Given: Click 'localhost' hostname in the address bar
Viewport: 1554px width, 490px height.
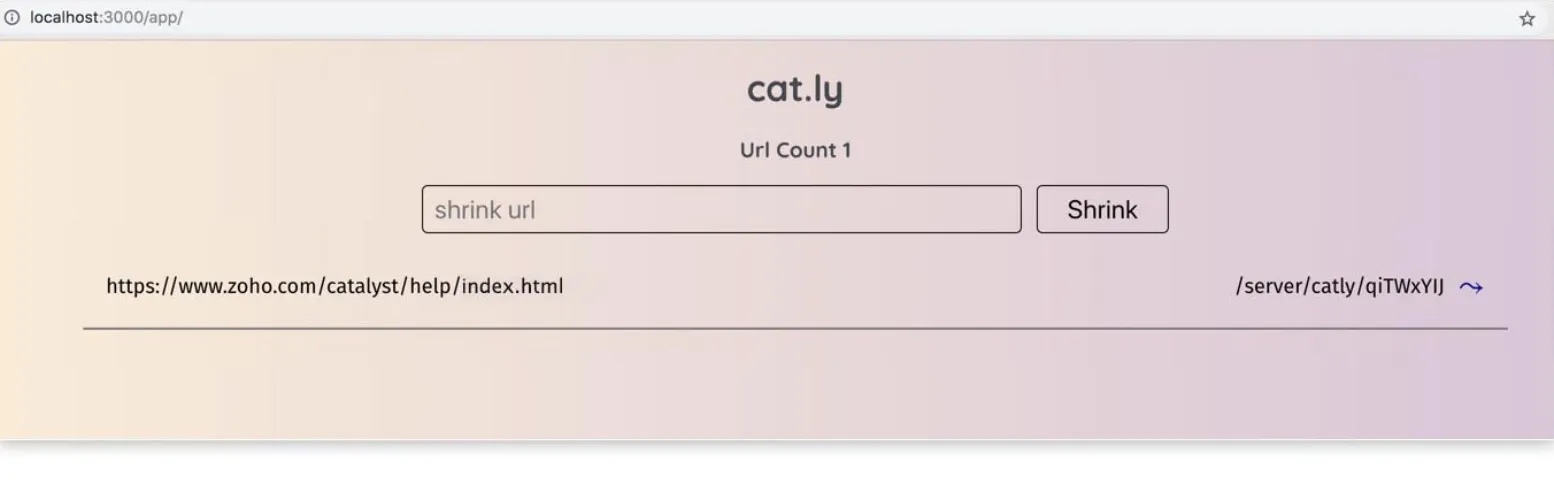Looking at the screenshot, I should pos(66,18).
